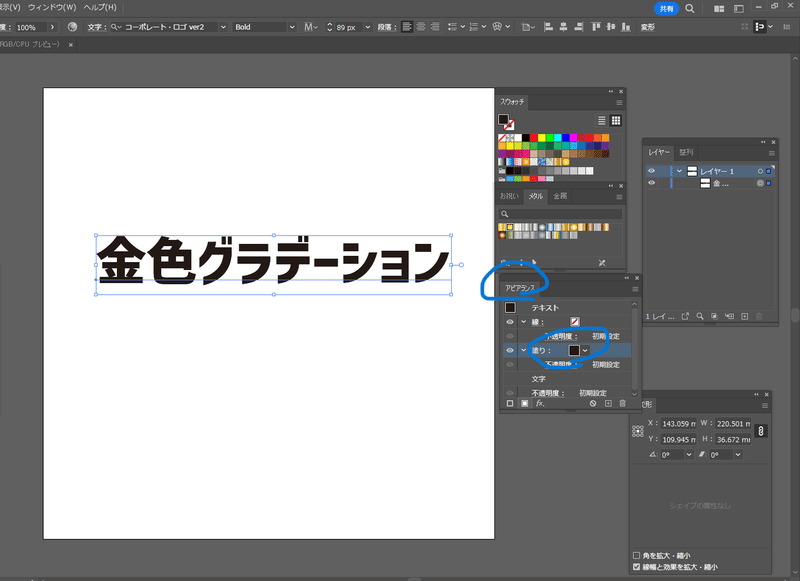Collapse the 塗り fill row in Appearance

(523, 350)
